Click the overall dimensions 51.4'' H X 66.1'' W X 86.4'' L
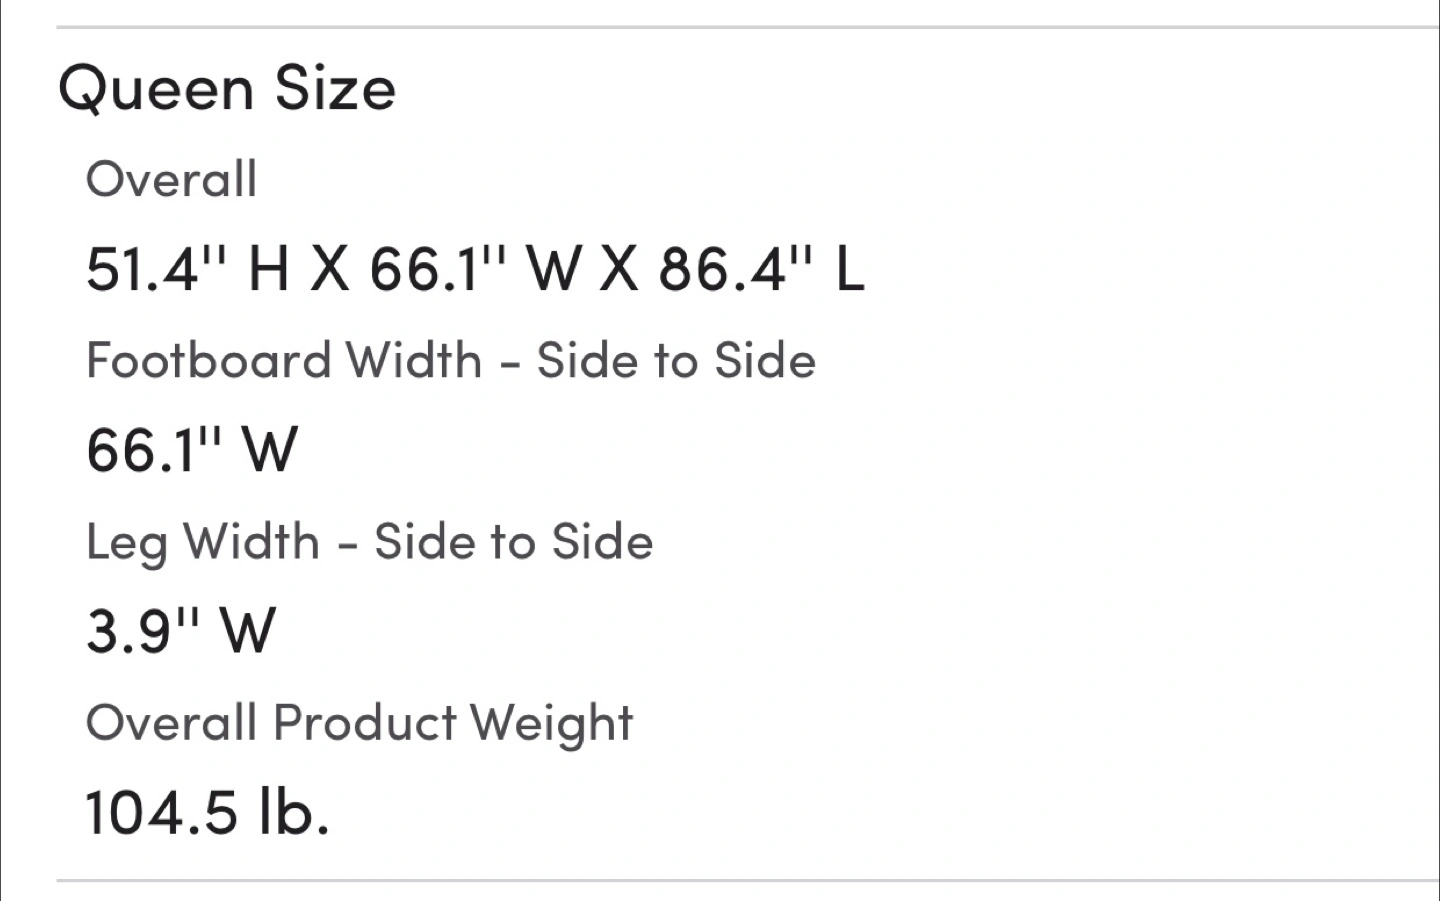This screenshot has width=1440, height=901. (476, 270)
